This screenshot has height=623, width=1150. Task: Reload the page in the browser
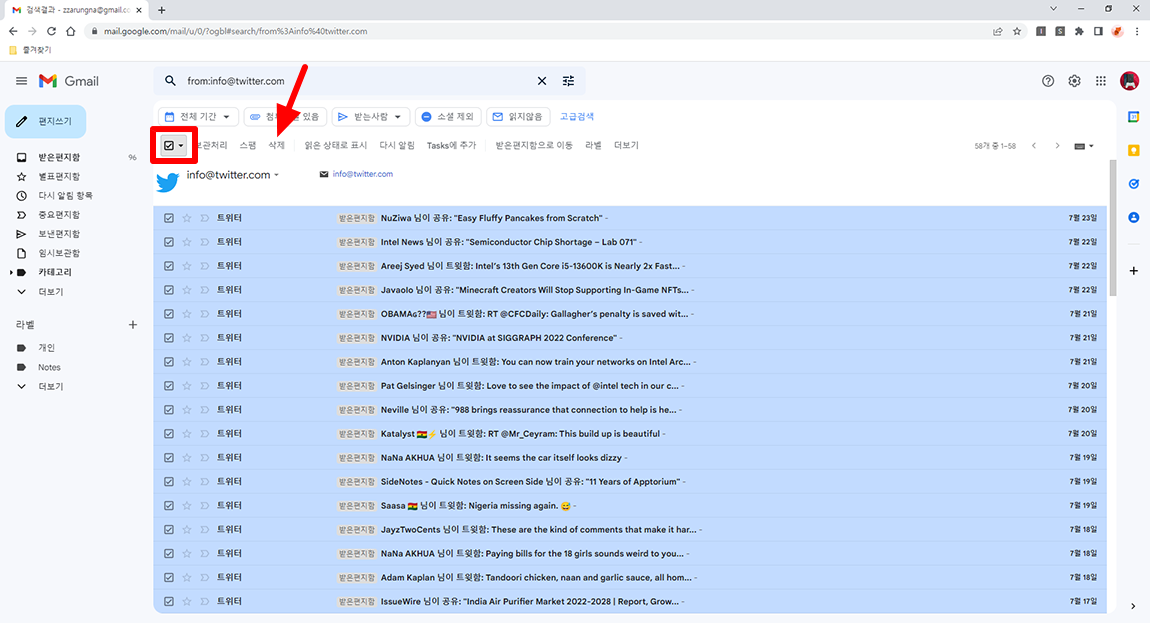51,31
